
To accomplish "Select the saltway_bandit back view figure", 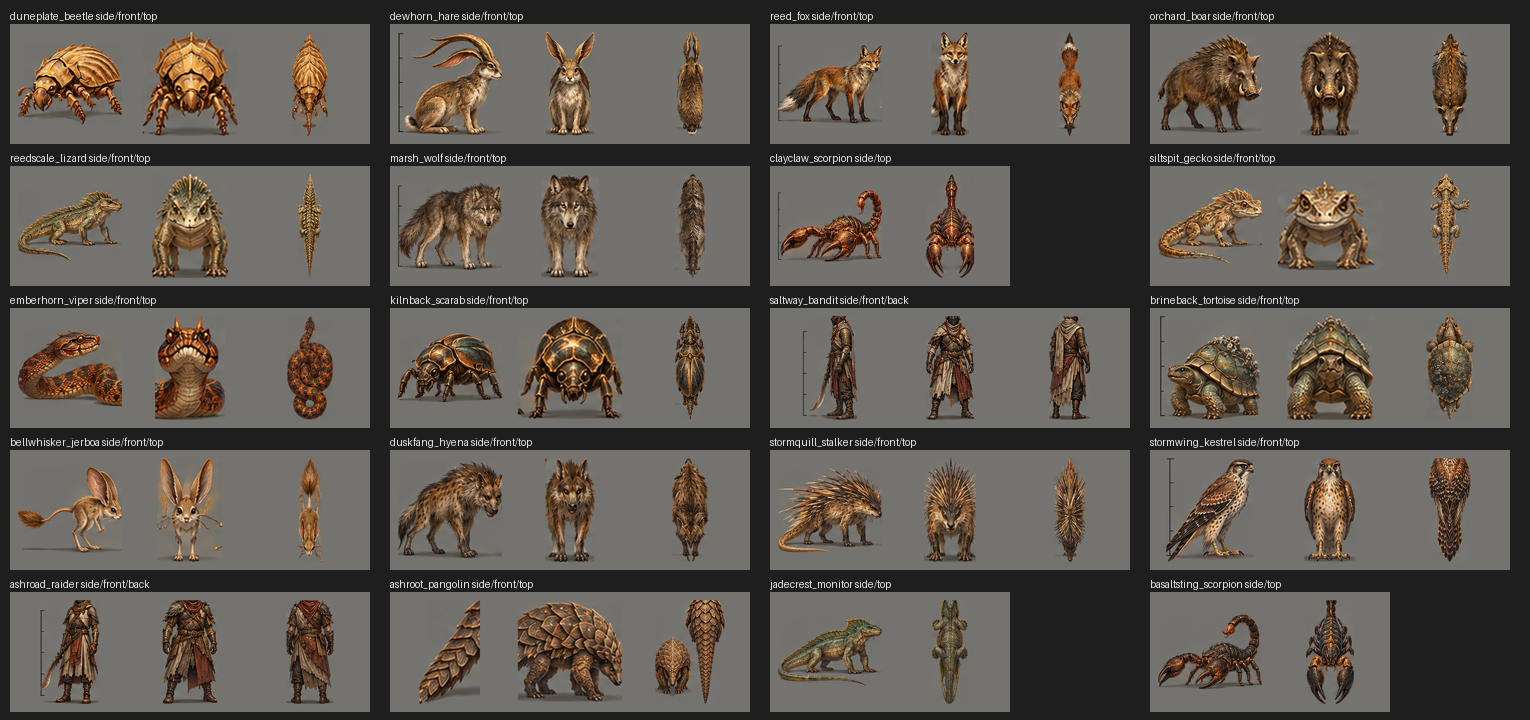I will pos(1070,368).
